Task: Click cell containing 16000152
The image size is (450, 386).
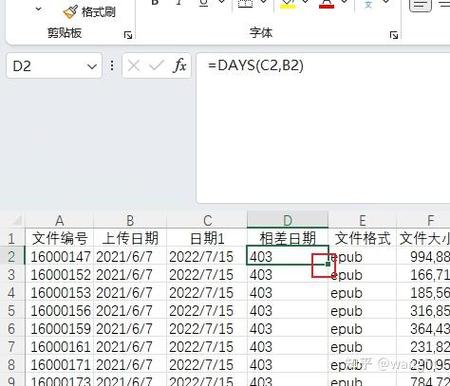Action: pyautogui.click(x=59, y=275)
